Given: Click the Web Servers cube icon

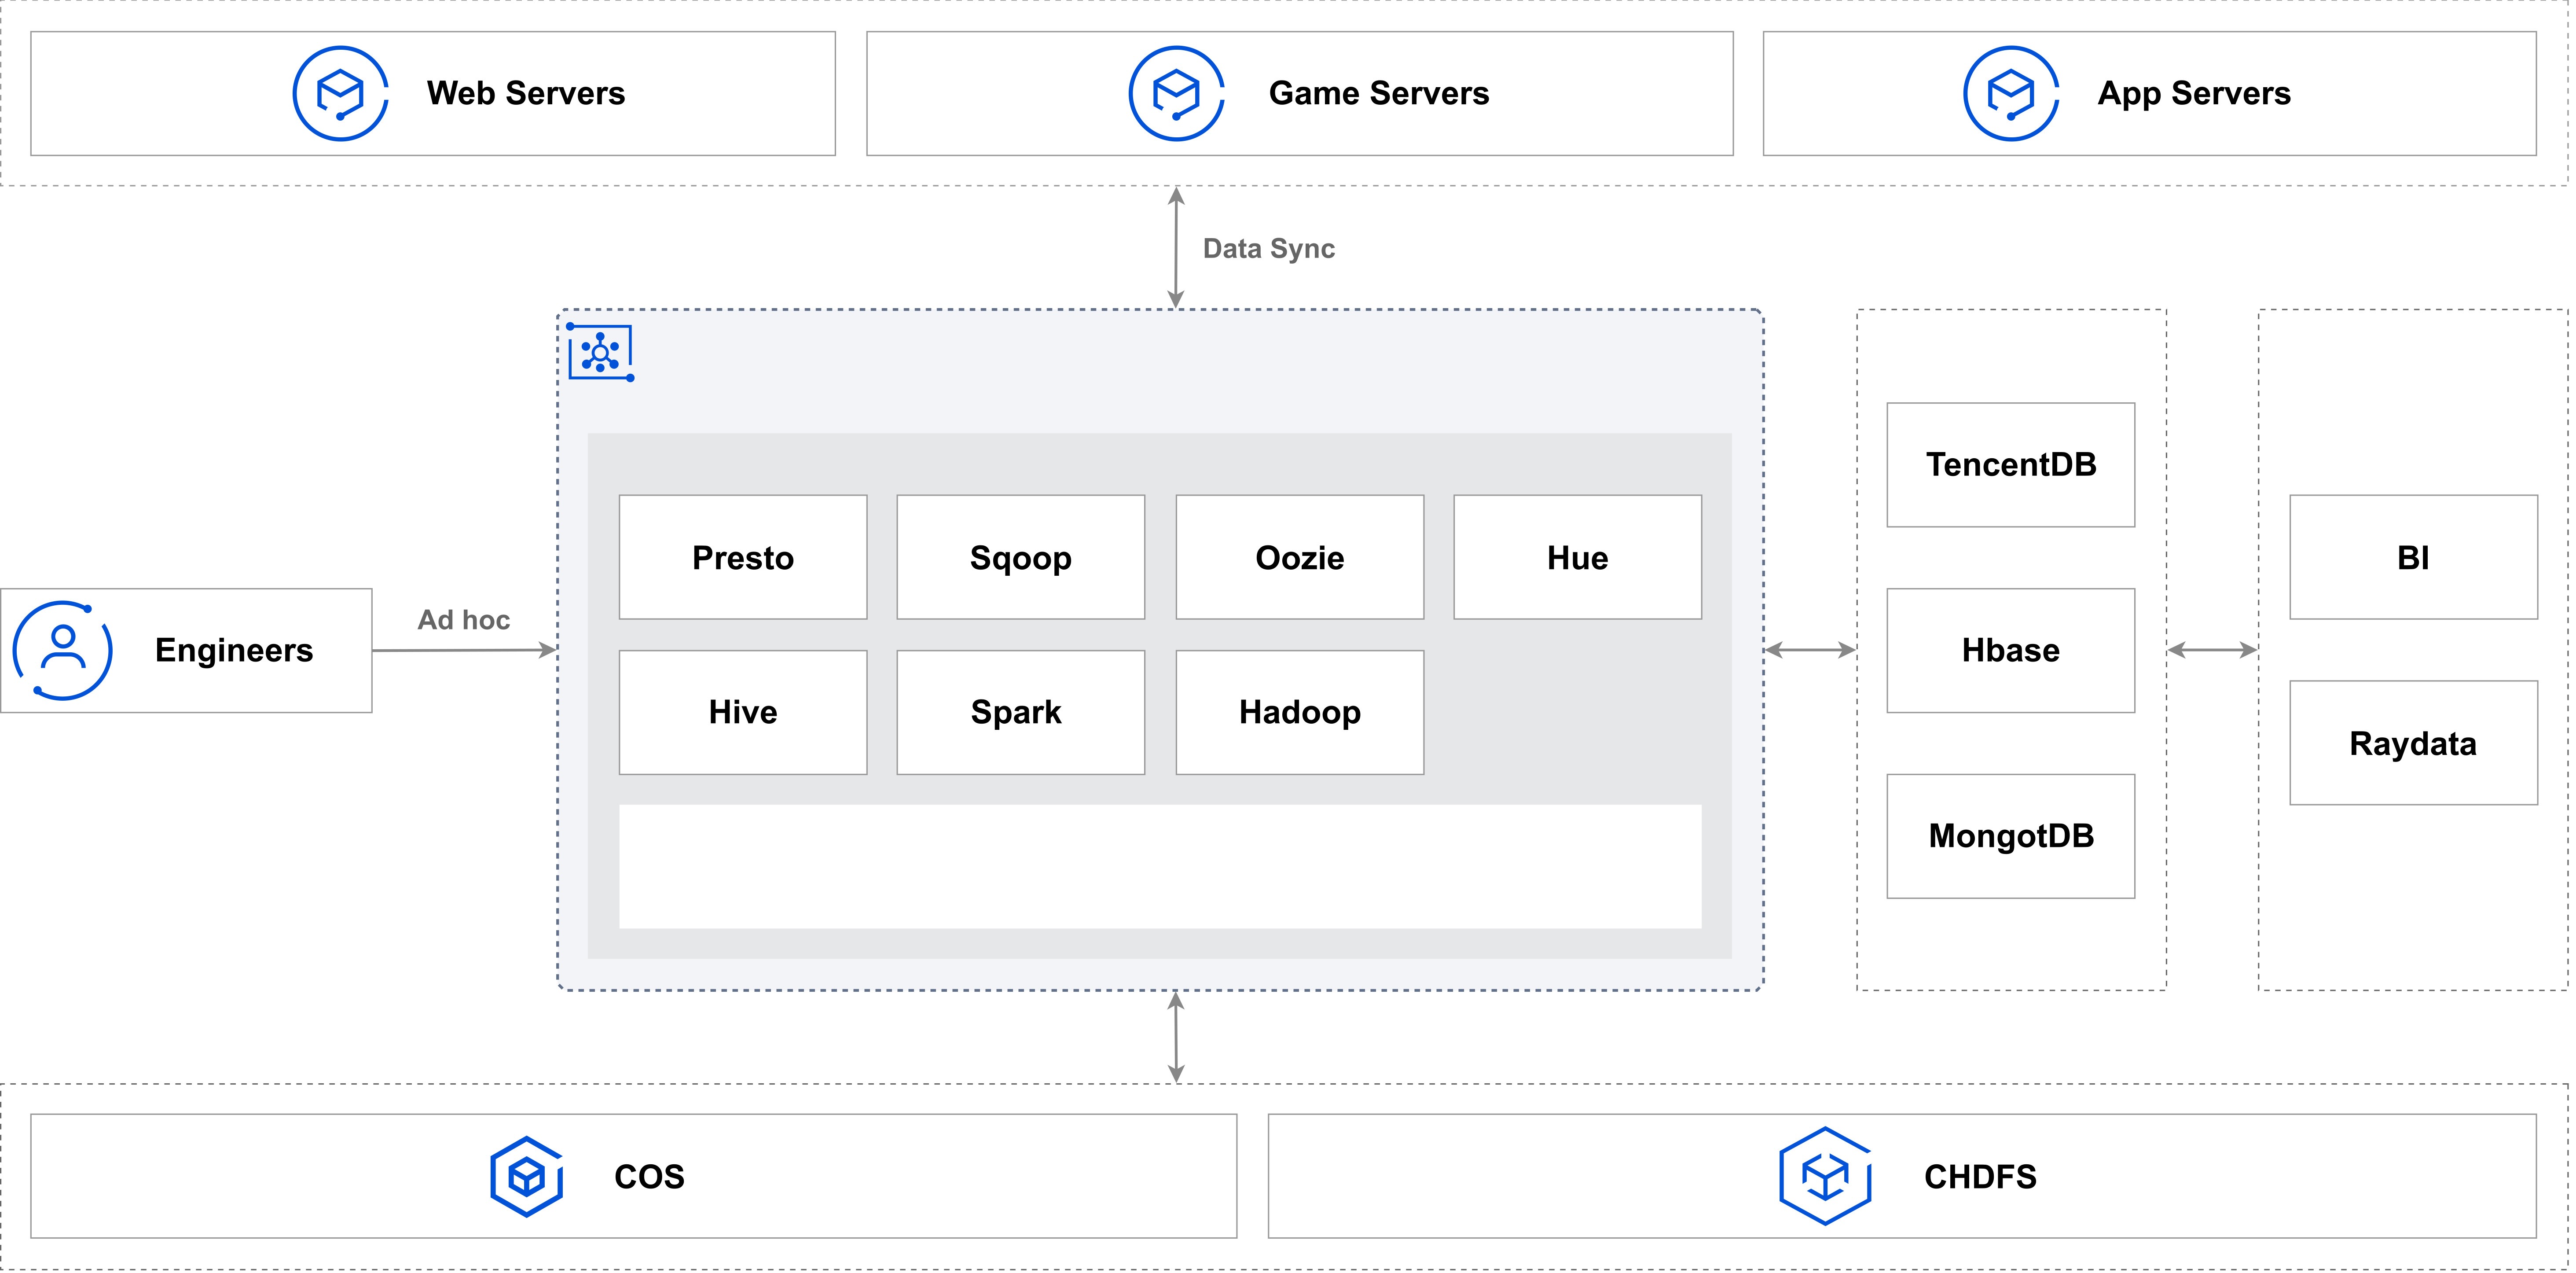Looking at the screenshot, I should [x=340, y=93].
